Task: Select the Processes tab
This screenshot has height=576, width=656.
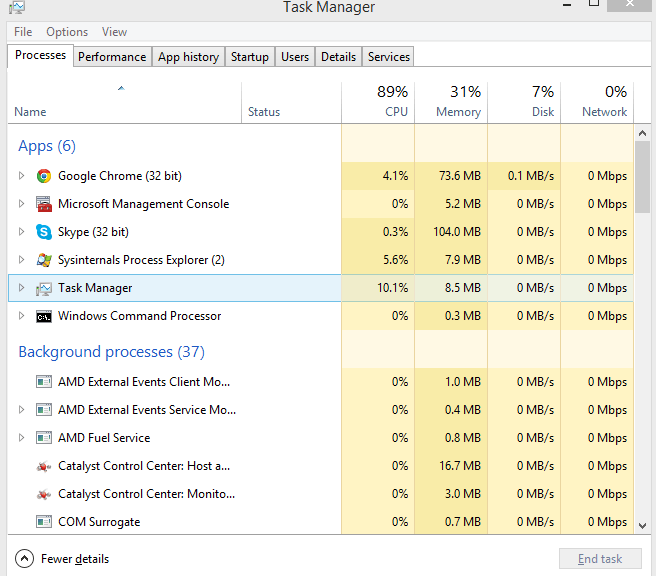Action: click(x=41, y=55)
